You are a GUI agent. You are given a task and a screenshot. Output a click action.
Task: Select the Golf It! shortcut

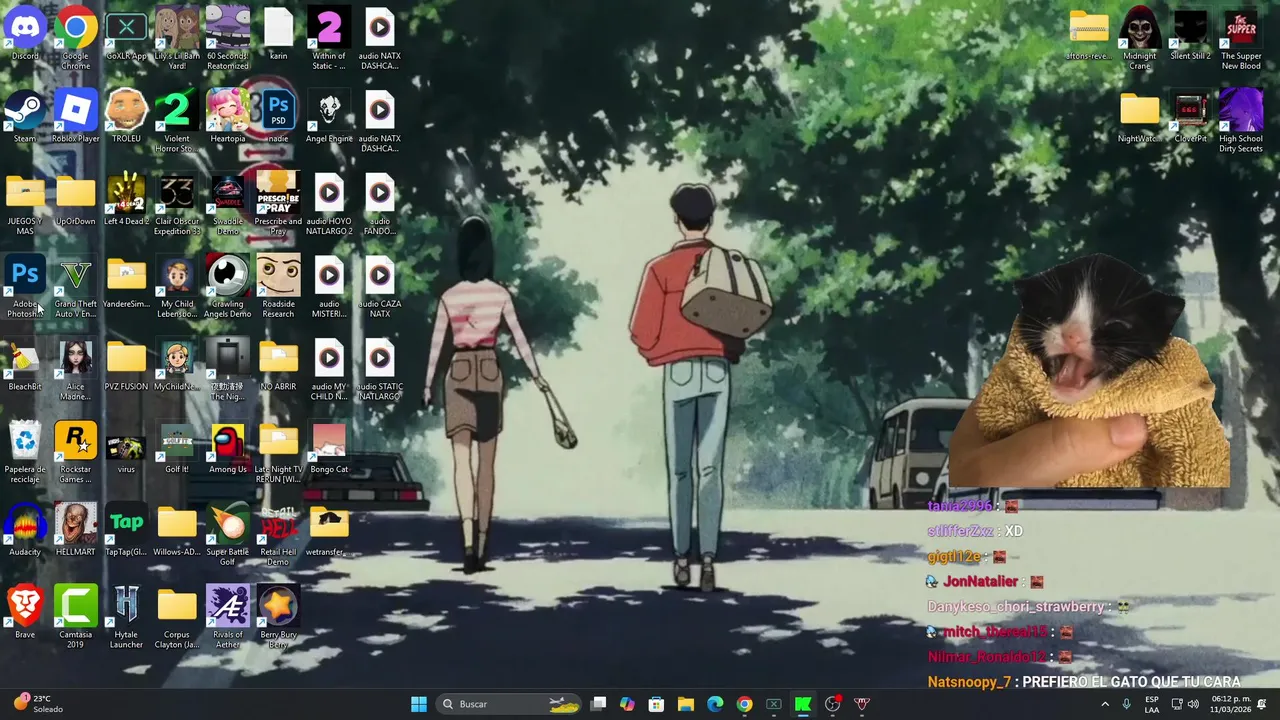[177, 447]
